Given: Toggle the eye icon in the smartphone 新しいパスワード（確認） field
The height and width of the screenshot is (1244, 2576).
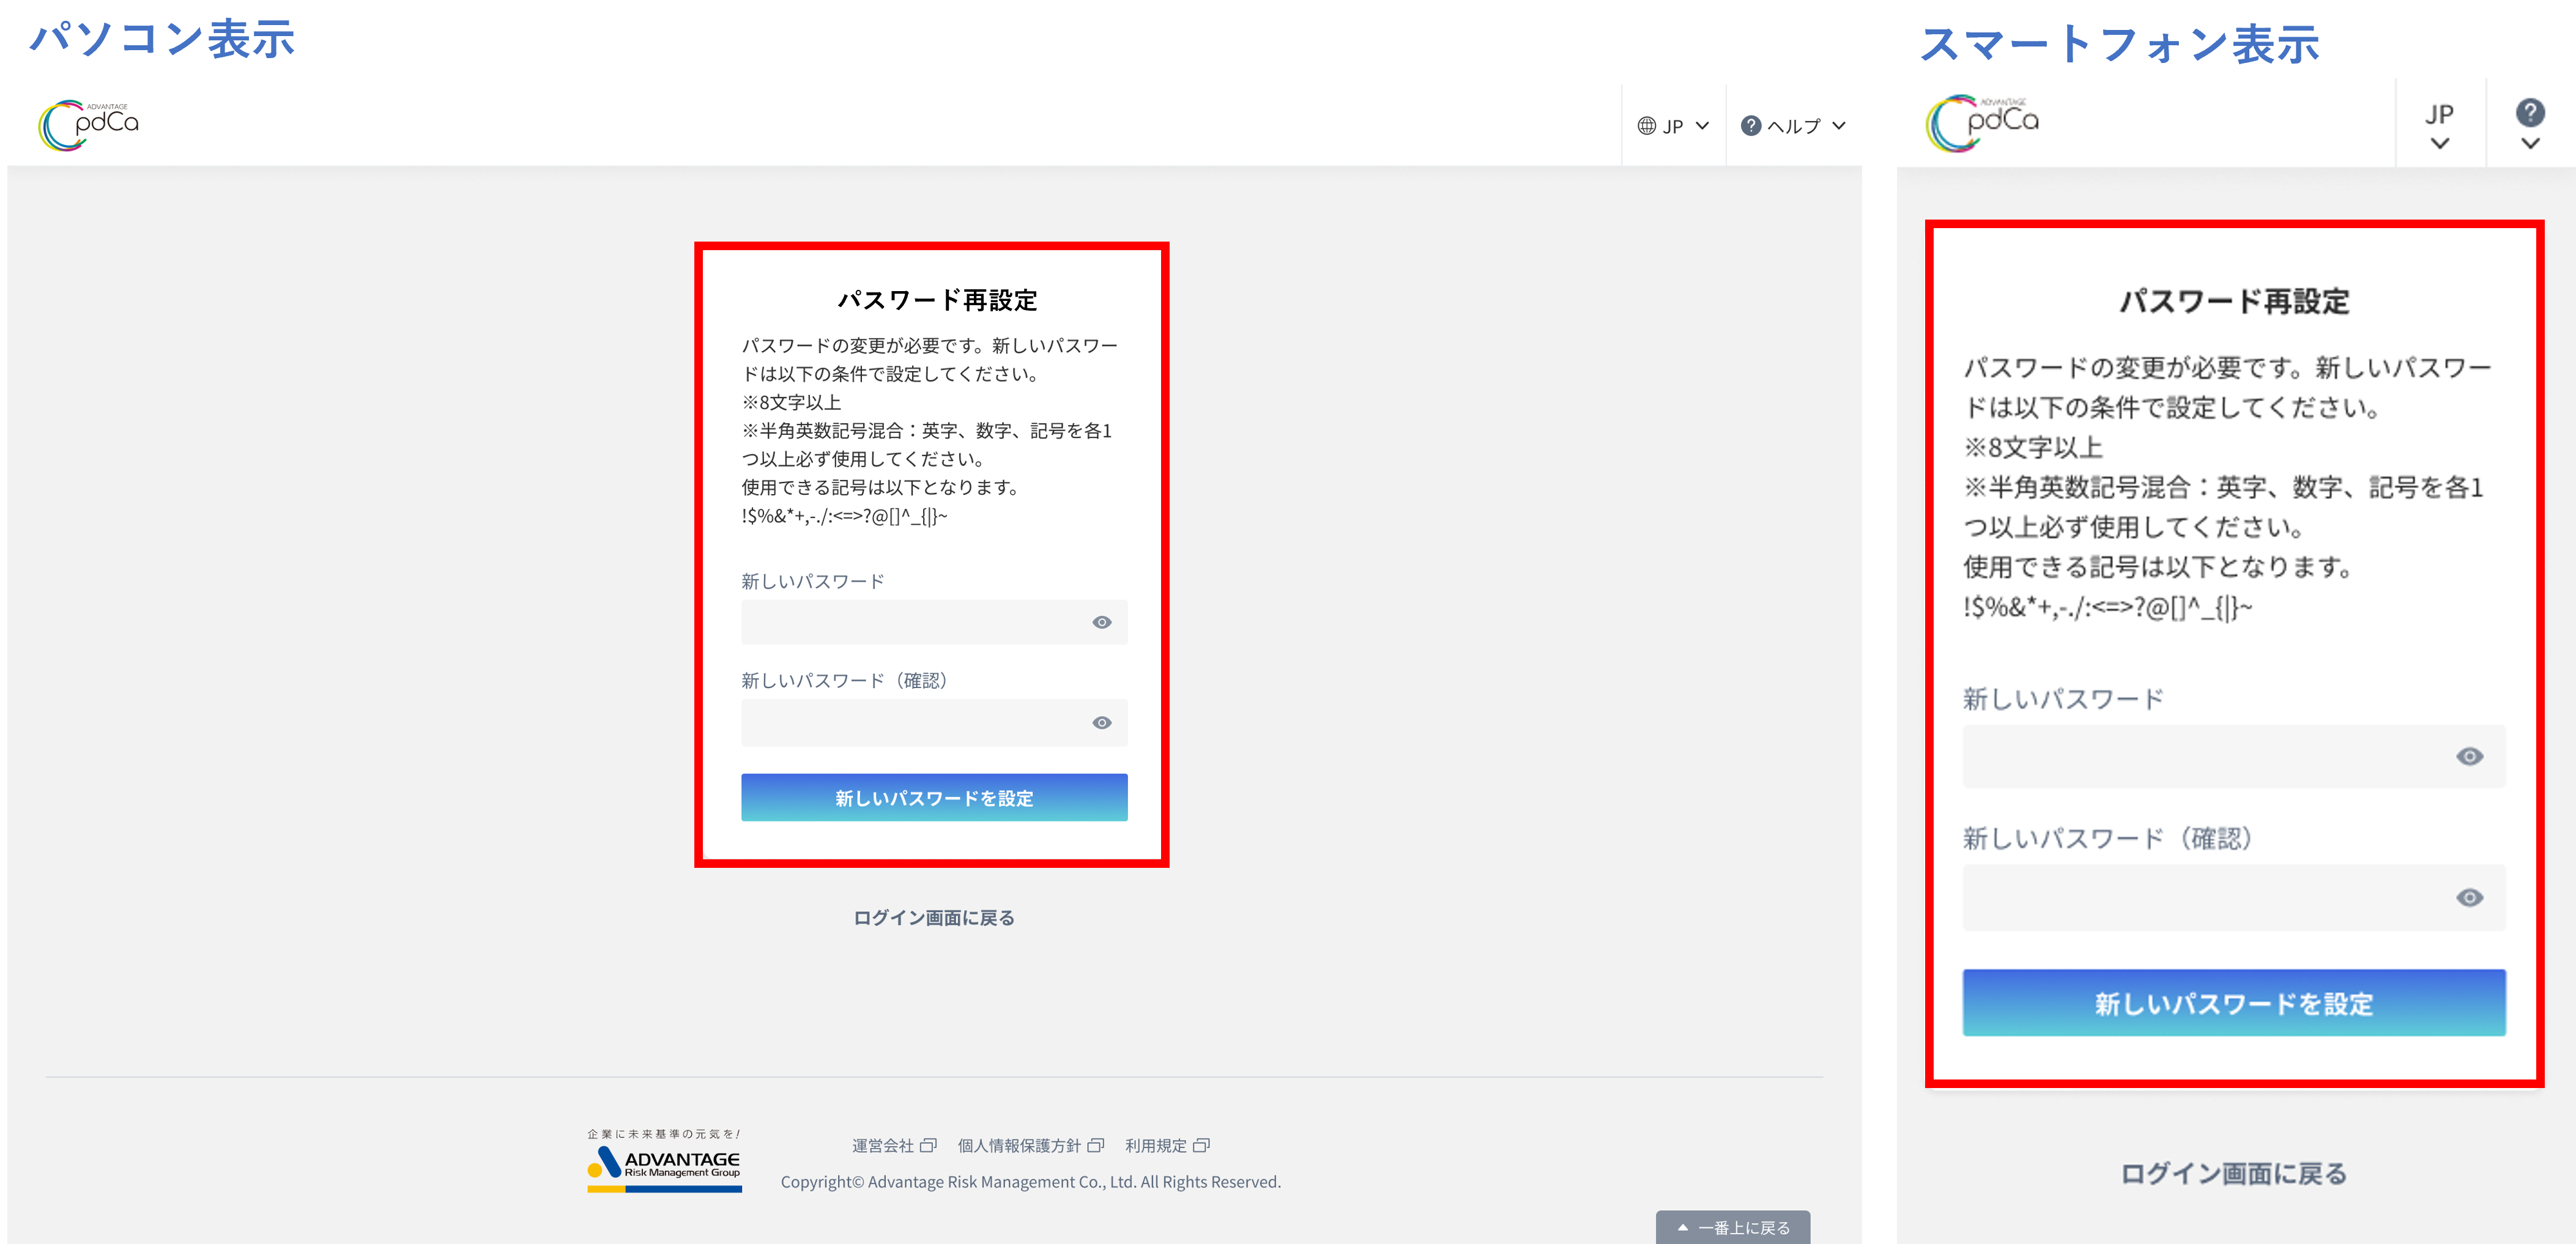Looking at the screenshot, I should 2469,898.
